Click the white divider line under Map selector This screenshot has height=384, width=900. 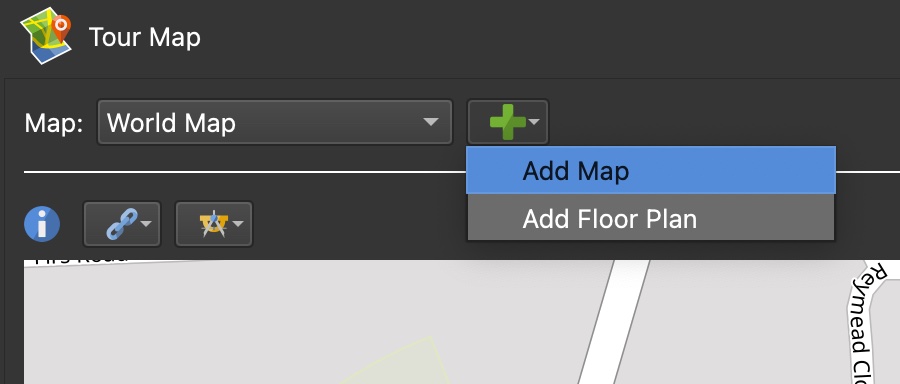pyautogui.click(x=245, y=172)
